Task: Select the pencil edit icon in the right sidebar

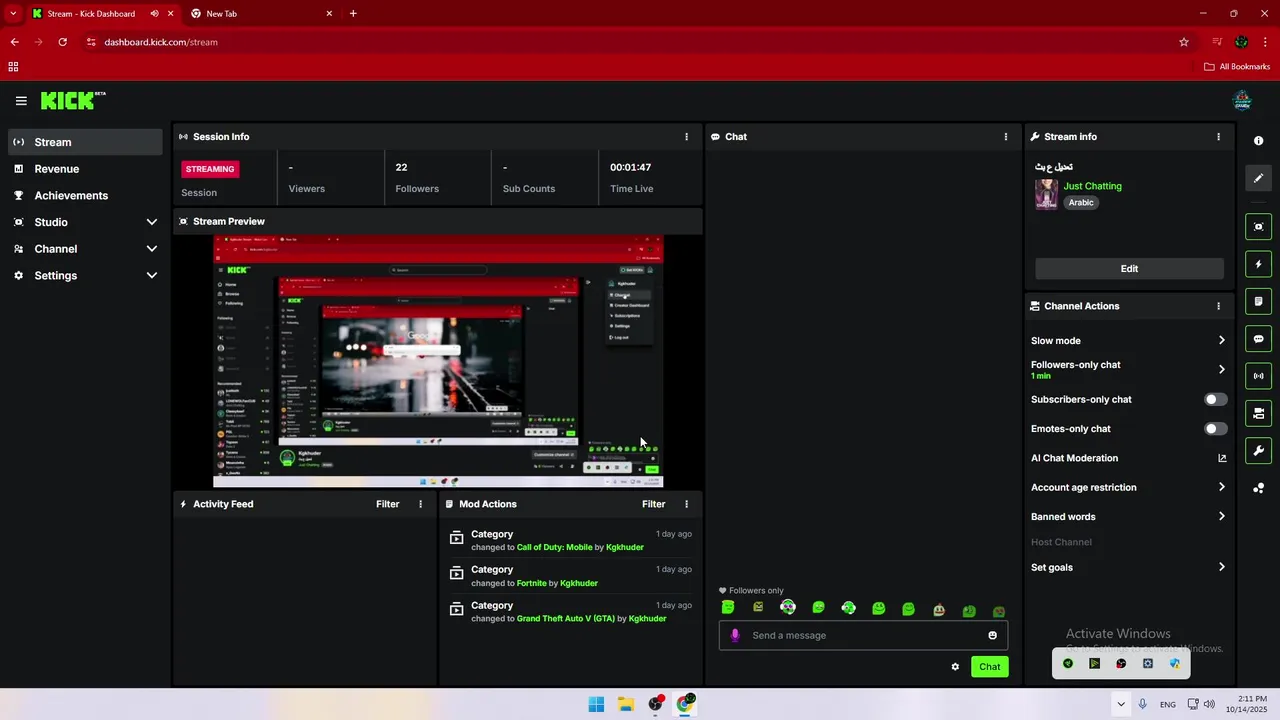Action: pos(1259,178)
